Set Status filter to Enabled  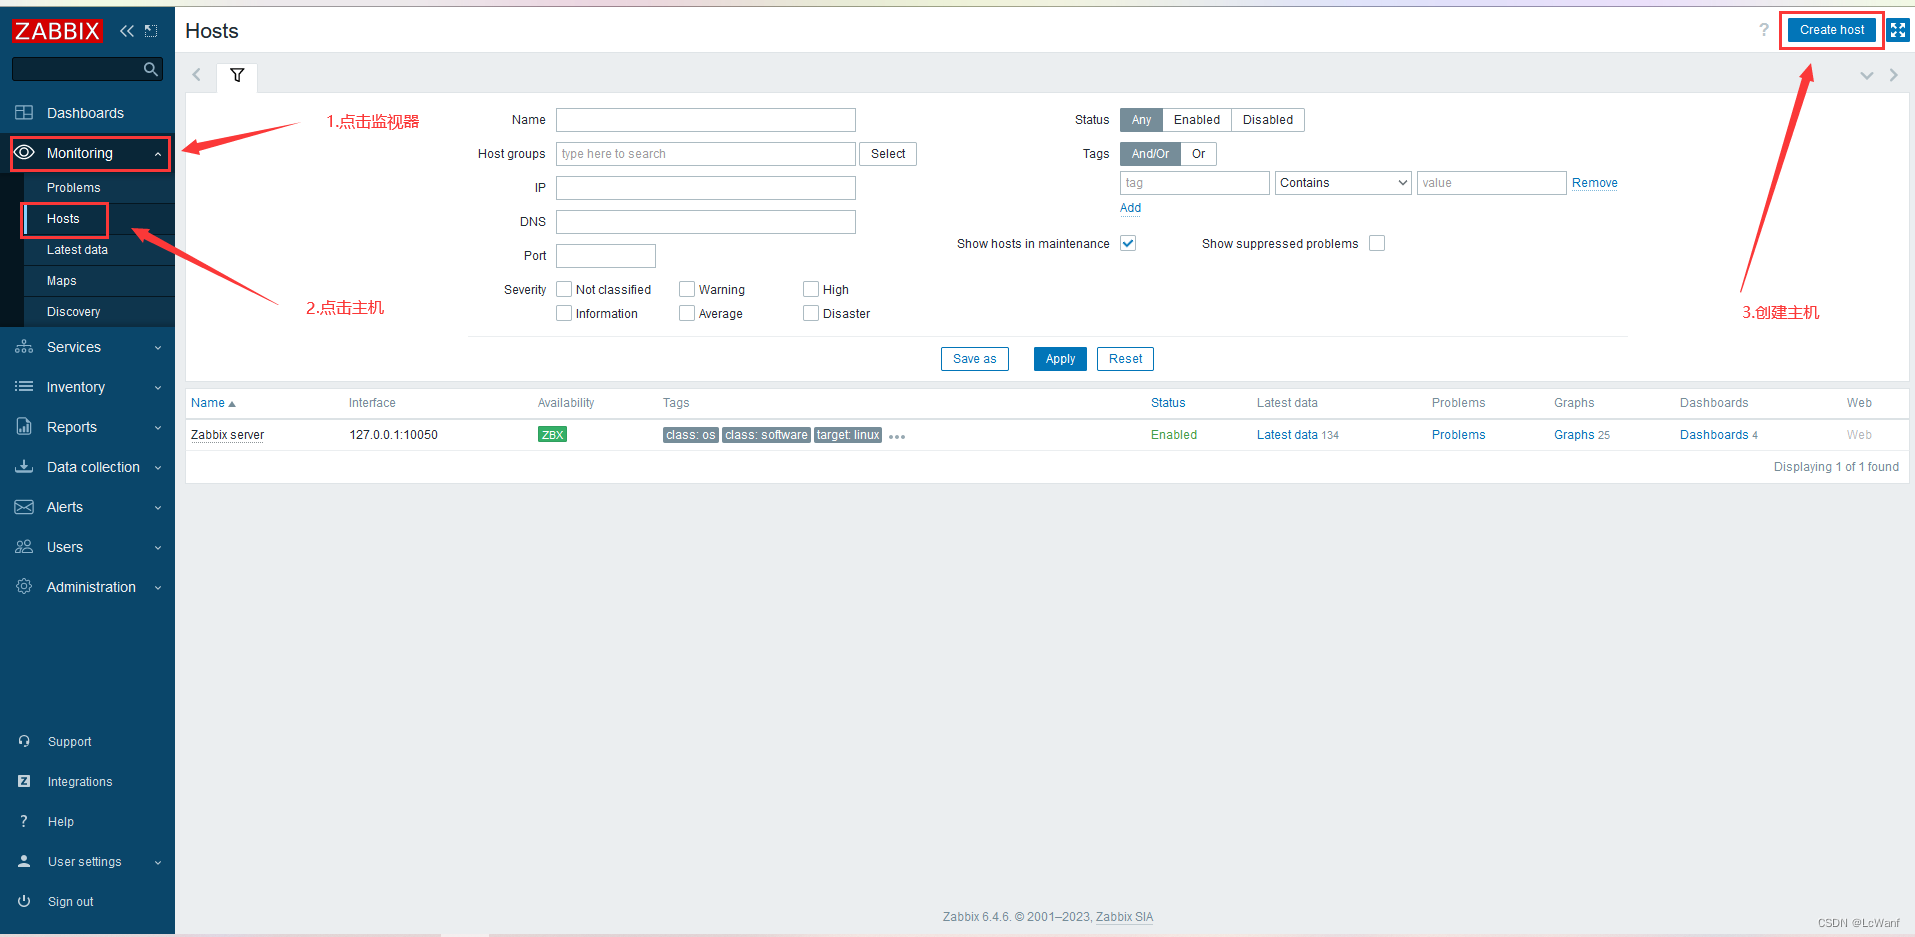click(x=1197, y=120)
